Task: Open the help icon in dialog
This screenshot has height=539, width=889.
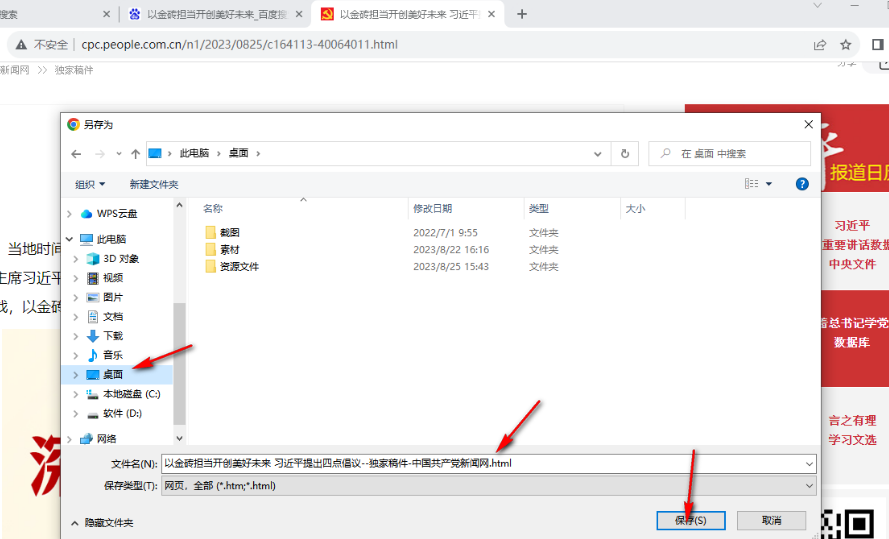Action: click(802, 184)
